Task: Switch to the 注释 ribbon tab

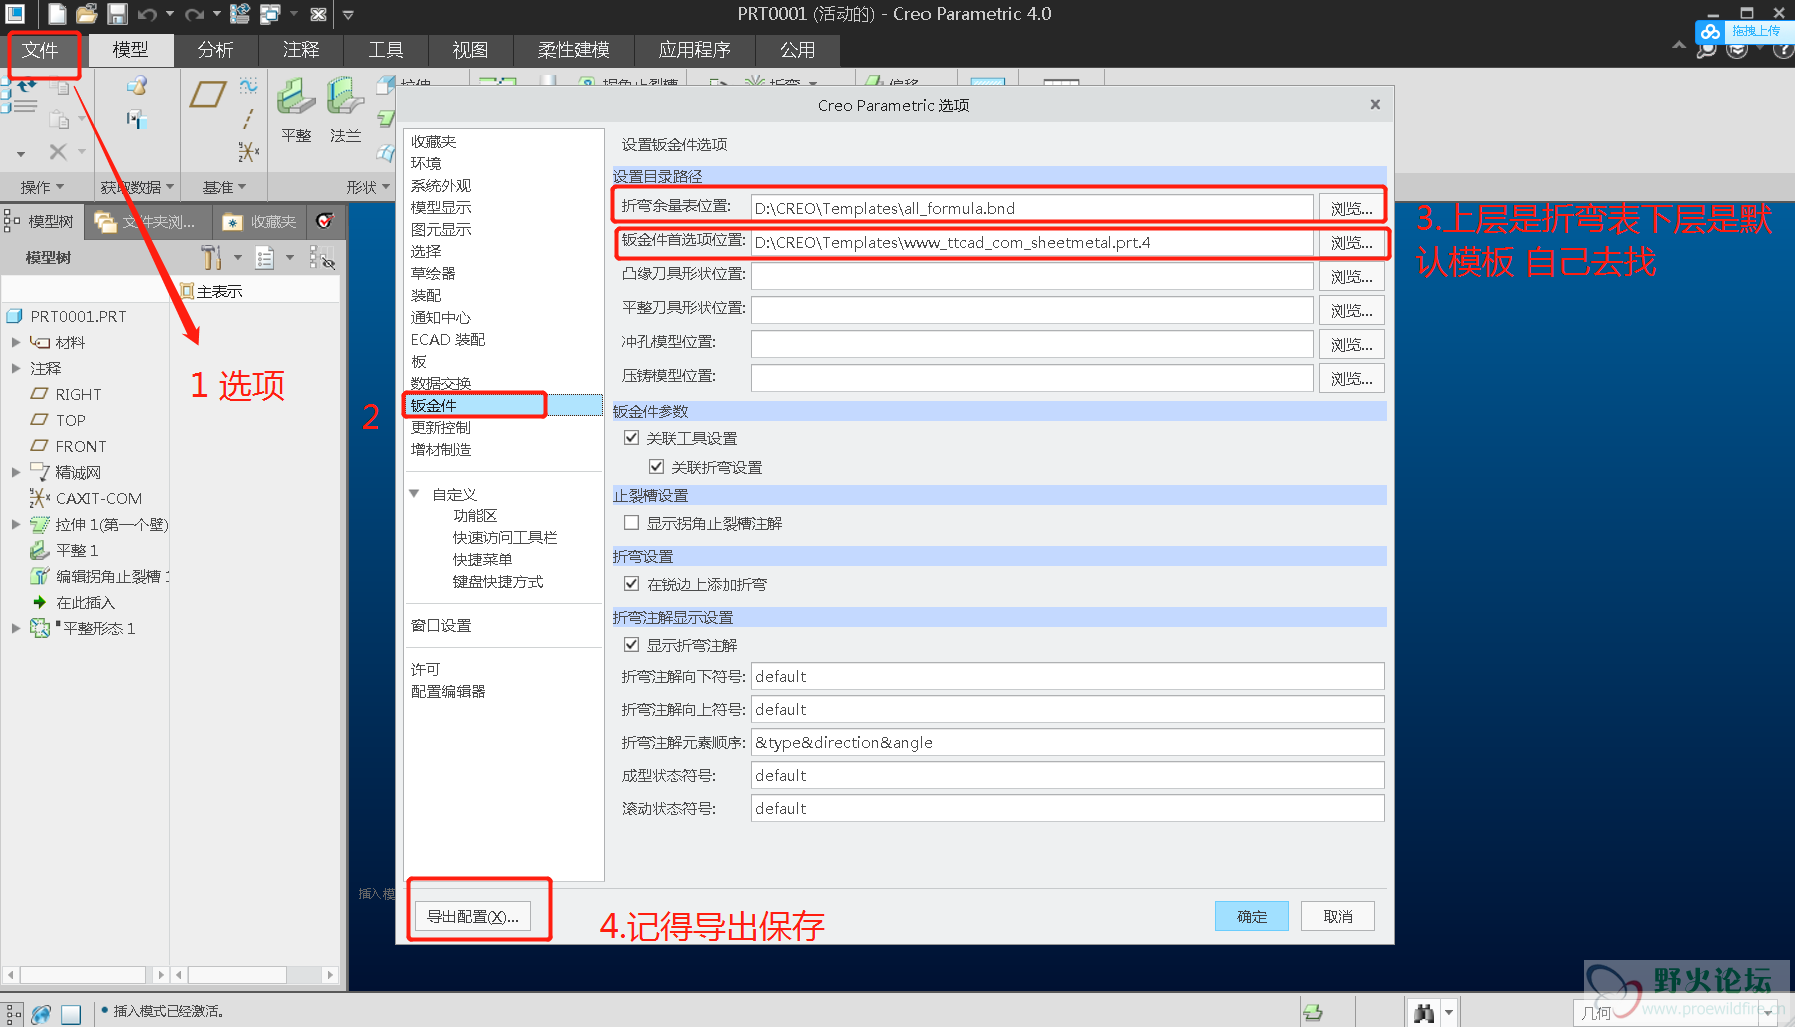Action: [301, 50]
